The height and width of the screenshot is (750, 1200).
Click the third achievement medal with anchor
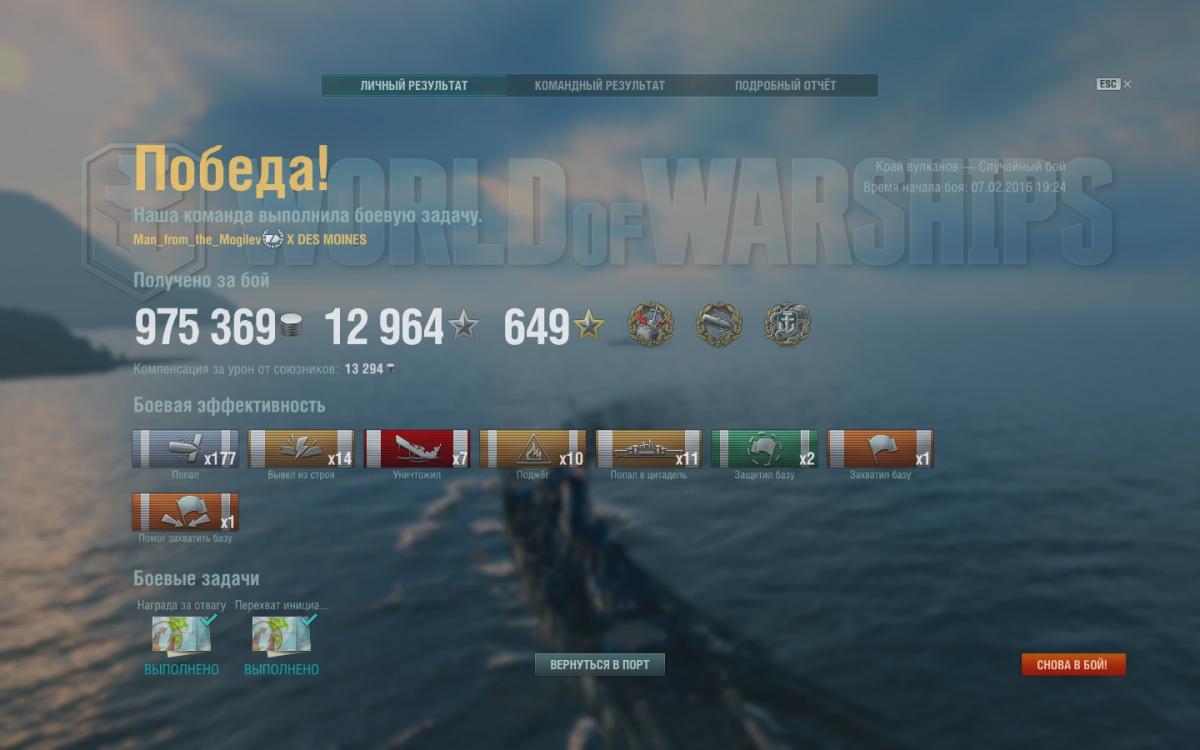788,324
